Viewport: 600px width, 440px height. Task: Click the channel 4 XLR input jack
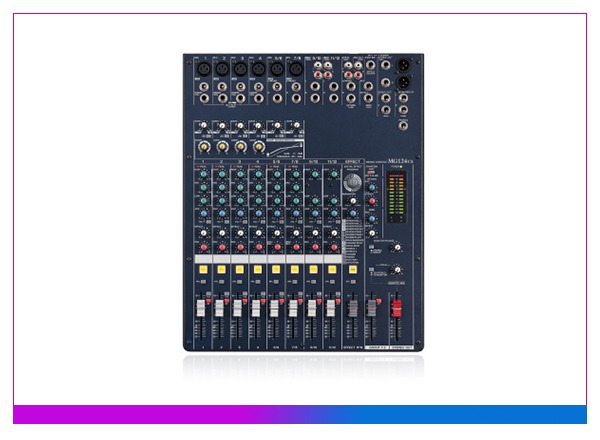point(257,70)
